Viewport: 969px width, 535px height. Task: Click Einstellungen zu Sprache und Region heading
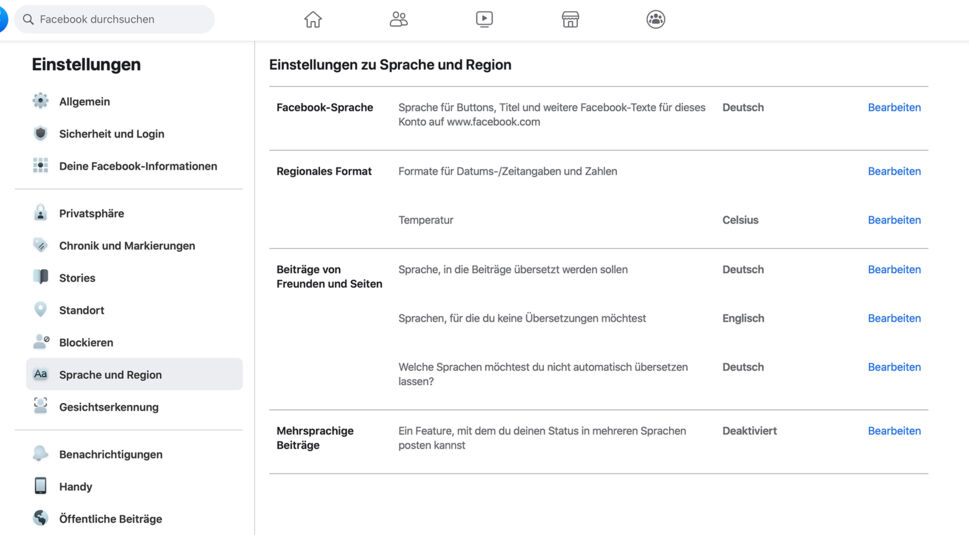390,65
